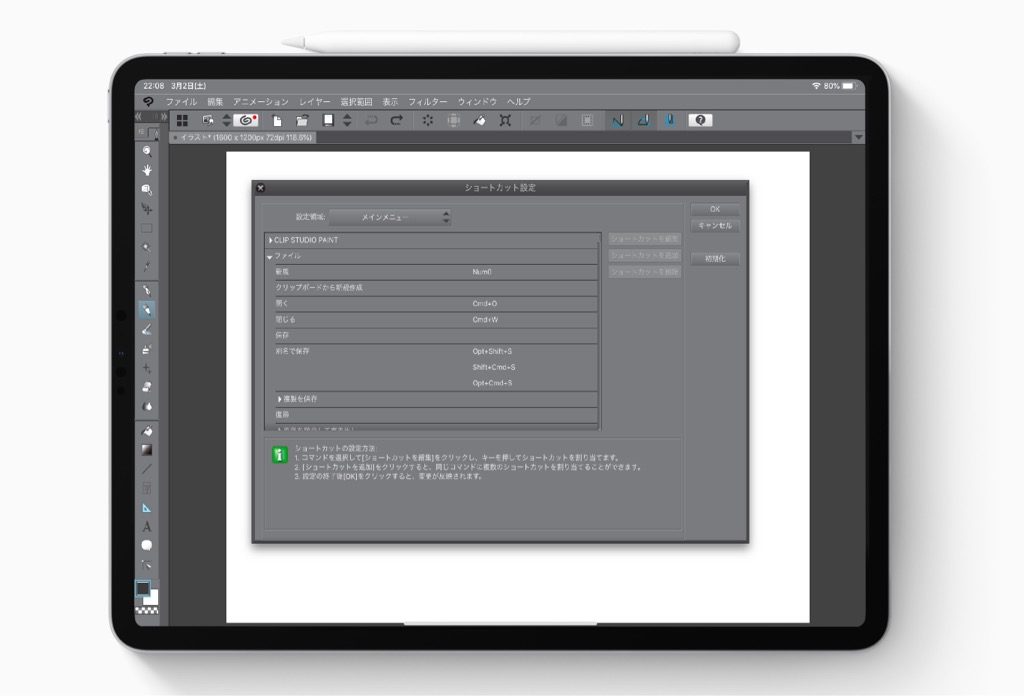
Task: Select the Balloon tool
Action: pos(147,545)
